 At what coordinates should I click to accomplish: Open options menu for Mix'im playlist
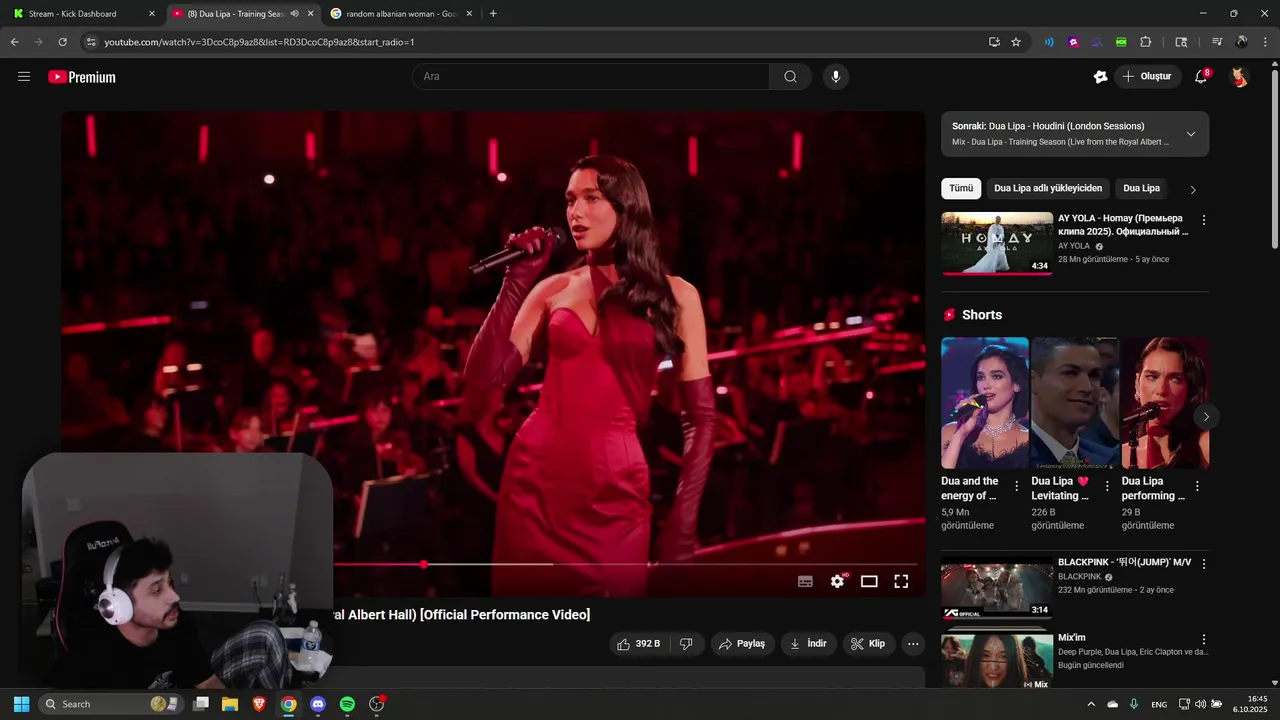click(1203, 639)
